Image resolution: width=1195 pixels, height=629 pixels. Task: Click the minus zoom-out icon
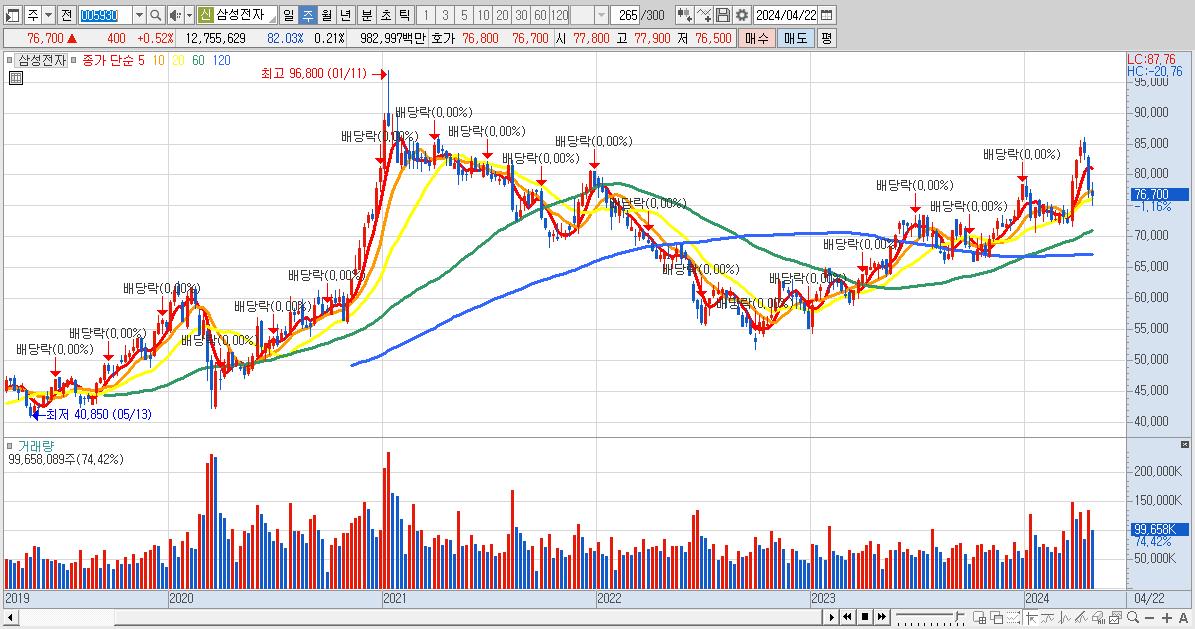coord(1149,617)
